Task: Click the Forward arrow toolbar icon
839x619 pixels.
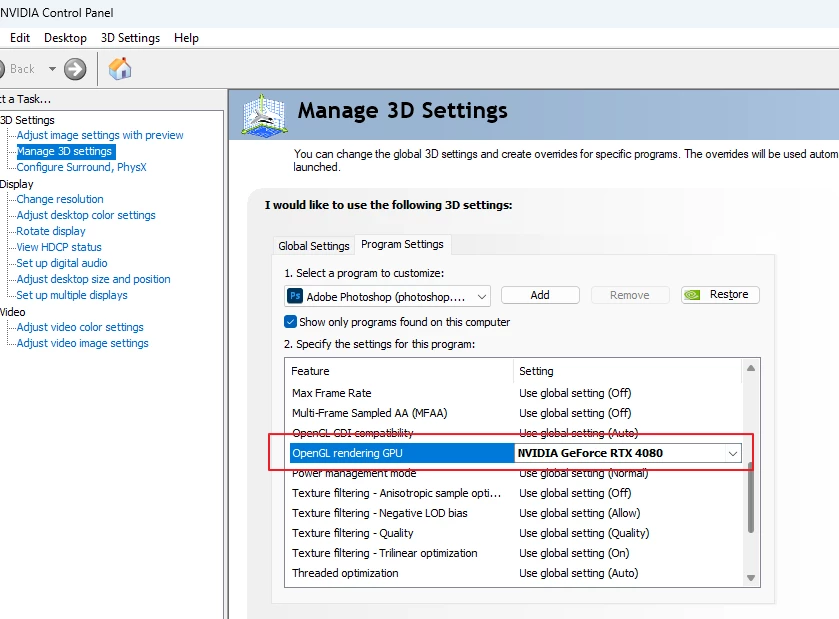Action: (75, 69)
